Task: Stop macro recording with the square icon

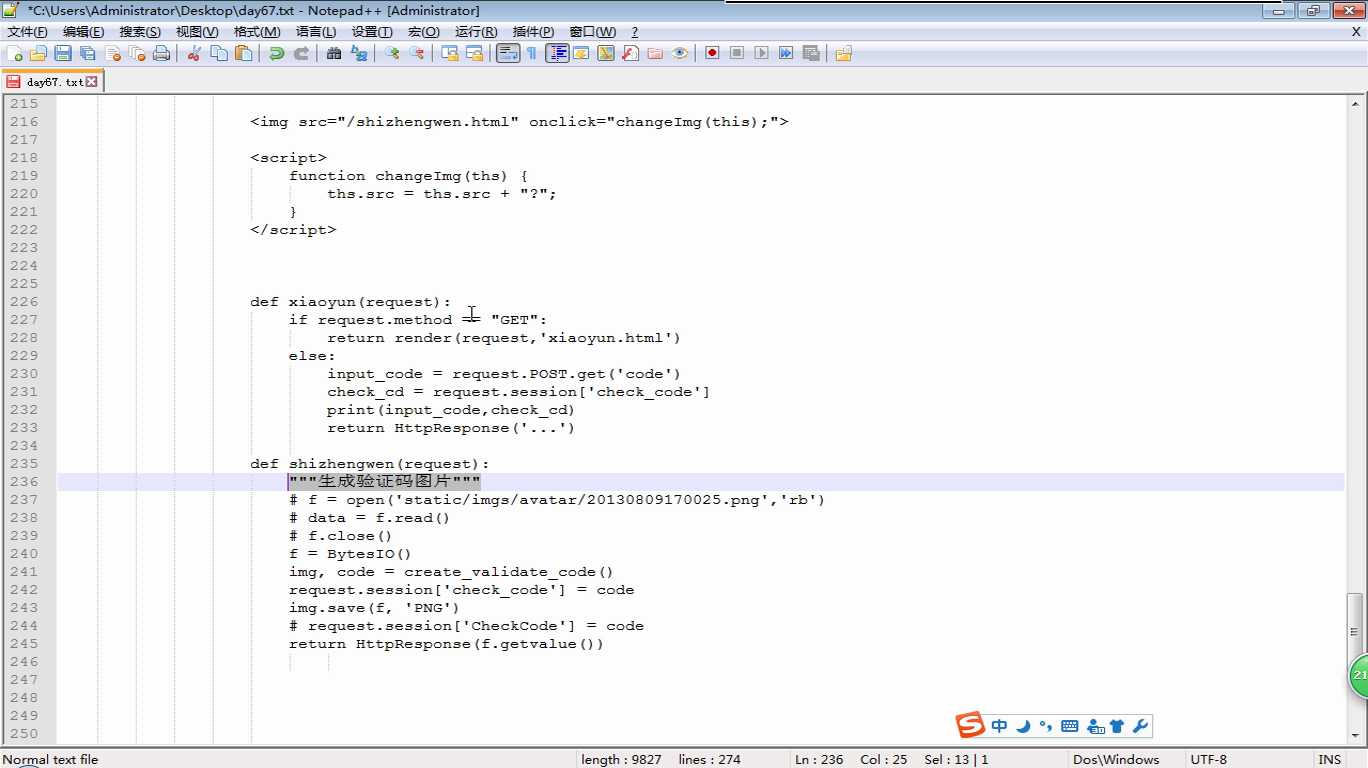Action: tap(737, 53)
